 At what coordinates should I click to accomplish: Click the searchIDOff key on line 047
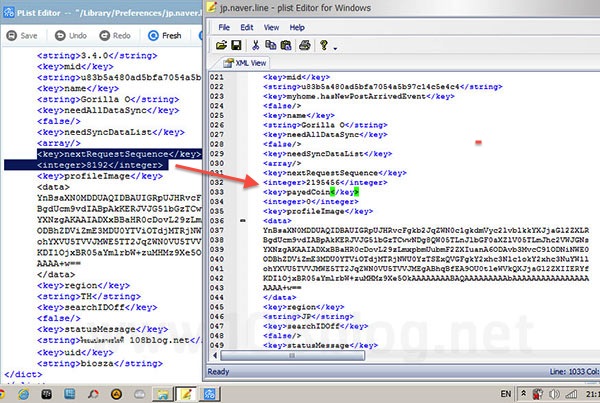click(316, 326)
